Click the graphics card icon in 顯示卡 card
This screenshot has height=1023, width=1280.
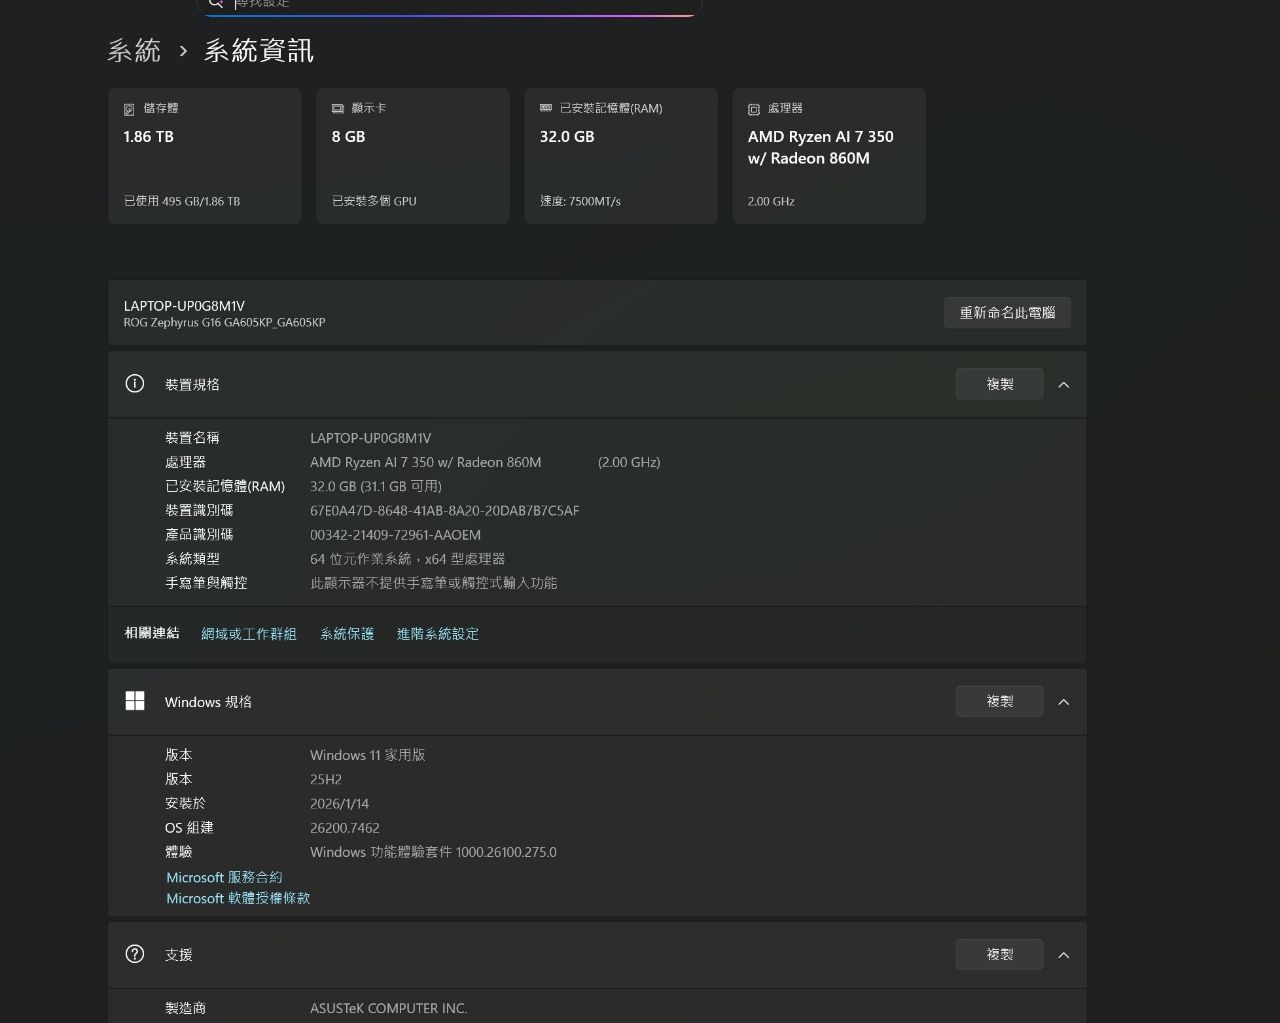(338, 109)
